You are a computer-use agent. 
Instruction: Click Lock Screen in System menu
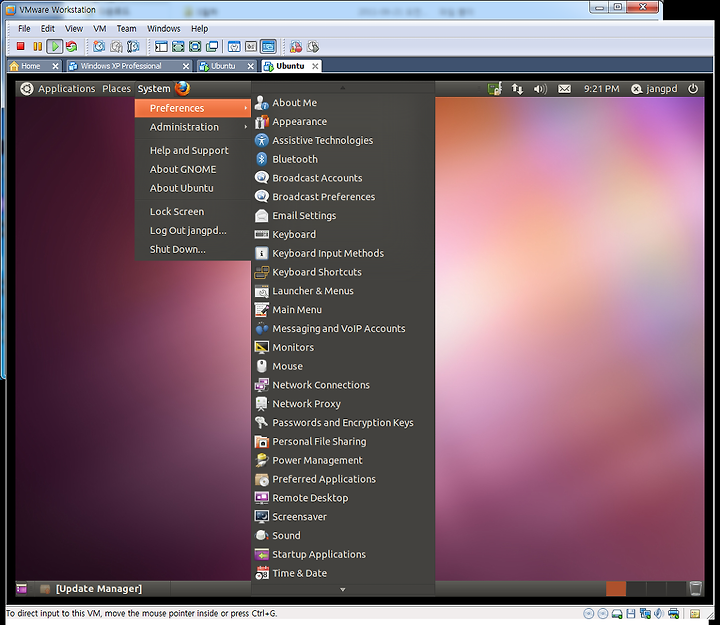(x=193, y=212)
